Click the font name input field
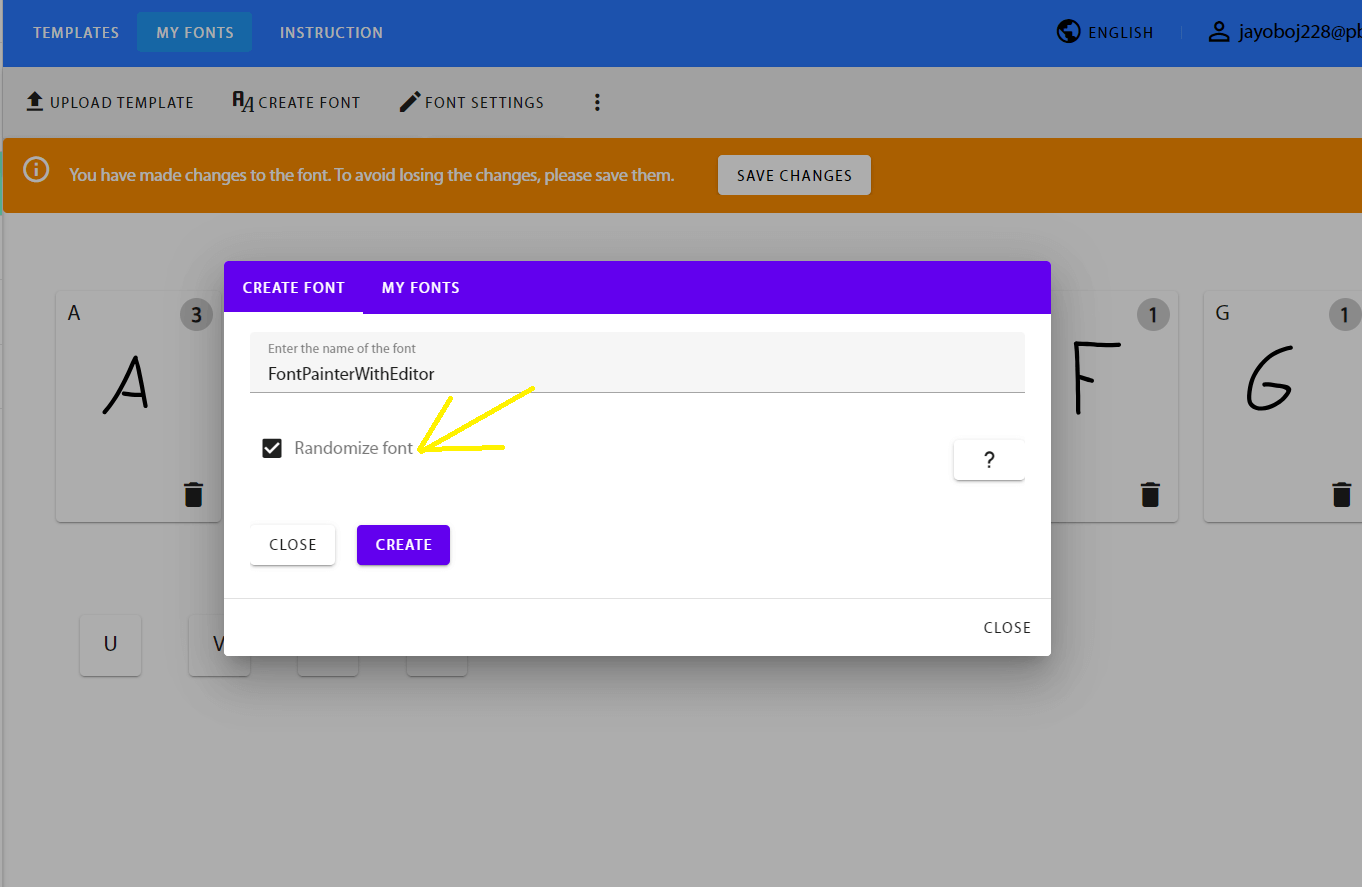The height and width of the screenshot is (887, 1362). click(637, 362)
